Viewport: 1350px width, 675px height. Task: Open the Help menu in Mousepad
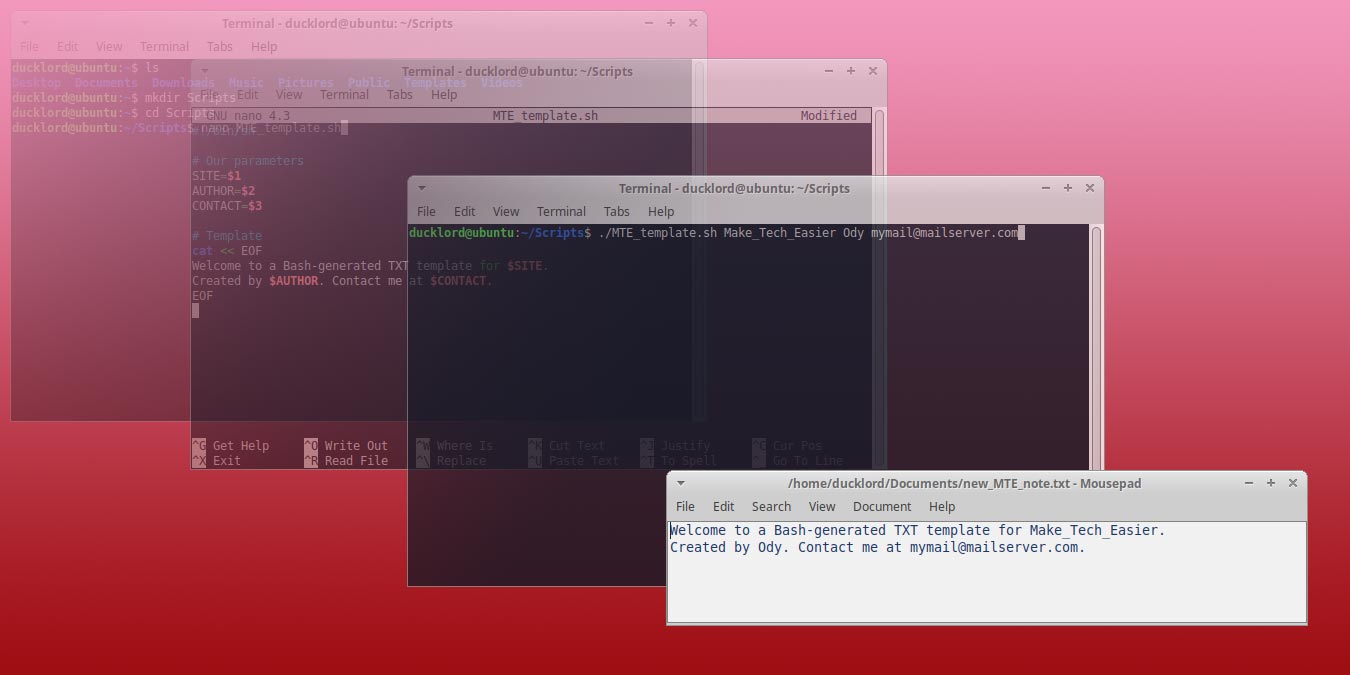click(941, 506)
